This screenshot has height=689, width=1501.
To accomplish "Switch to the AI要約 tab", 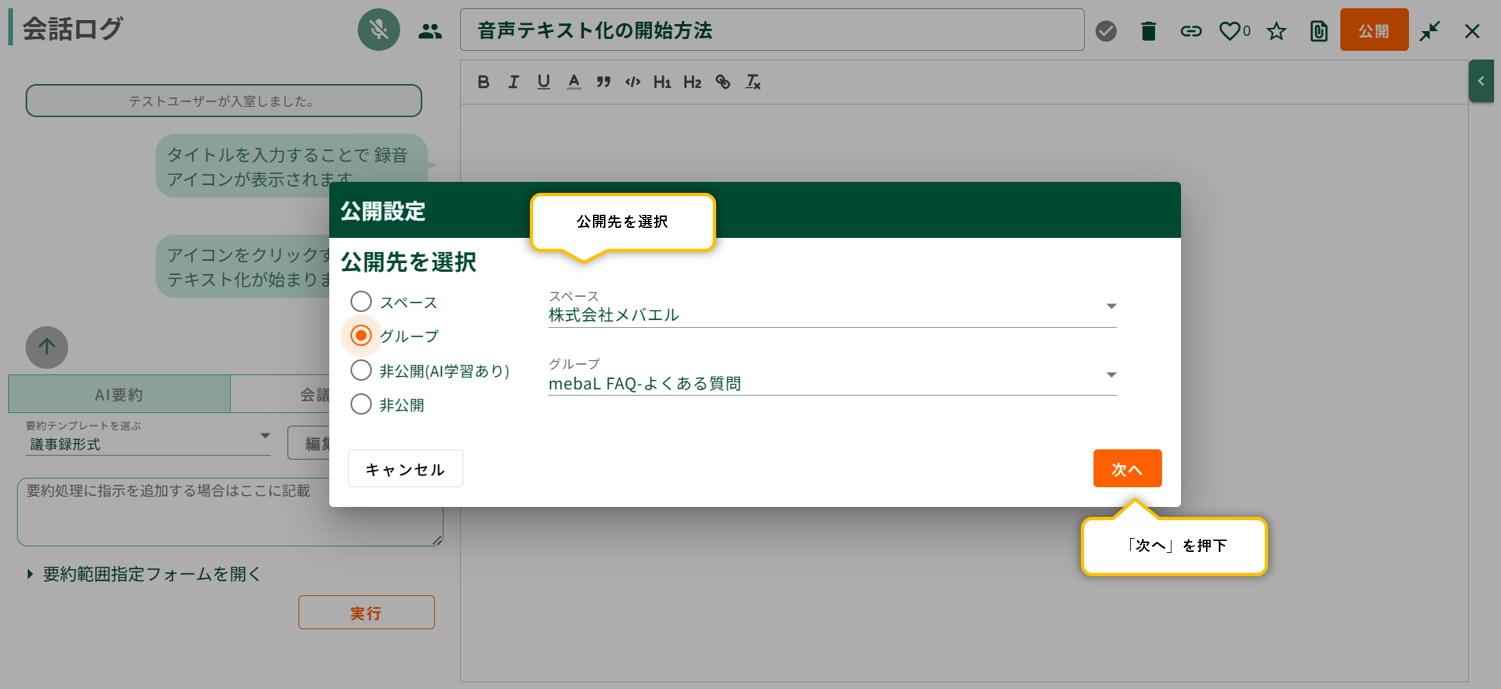I will click(x=119, y=395).
